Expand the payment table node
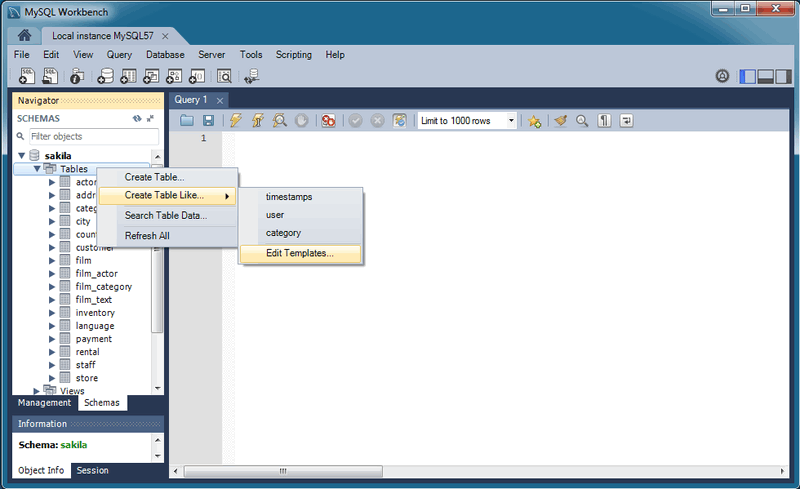 point(52,339)
